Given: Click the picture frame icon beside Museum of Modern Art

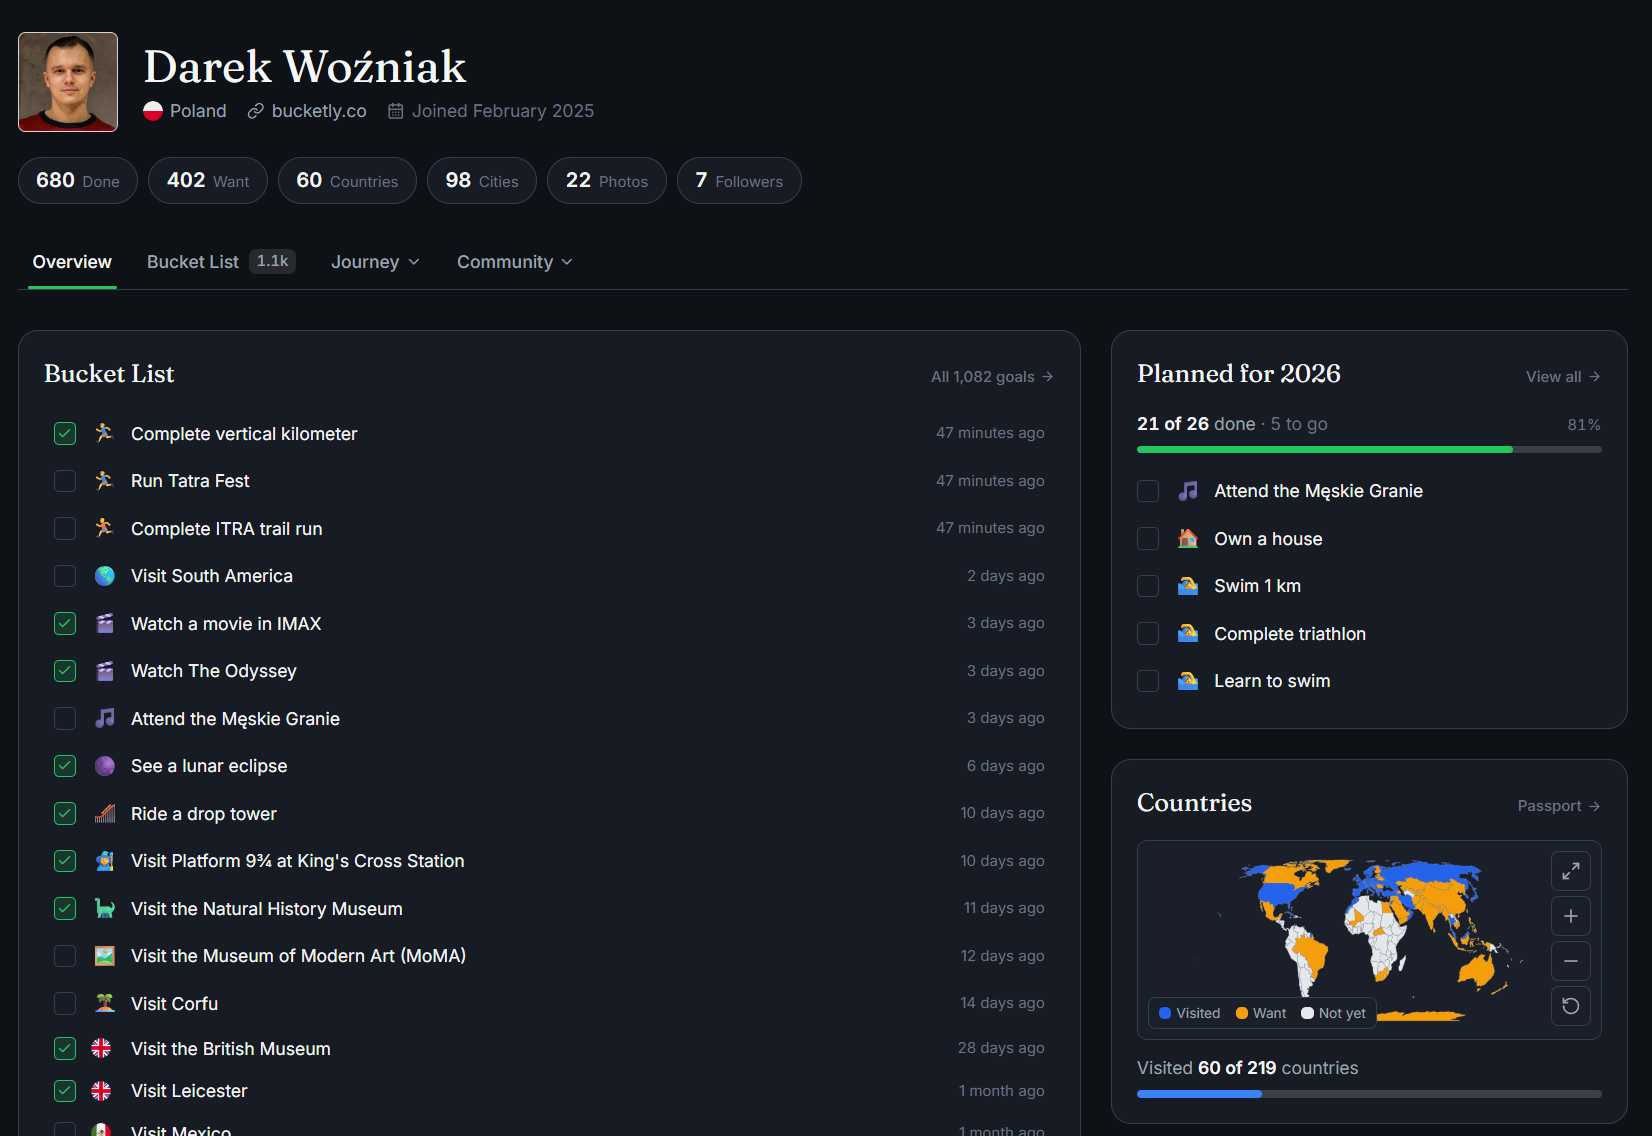Looking at the screenshot, I should 105,956.
